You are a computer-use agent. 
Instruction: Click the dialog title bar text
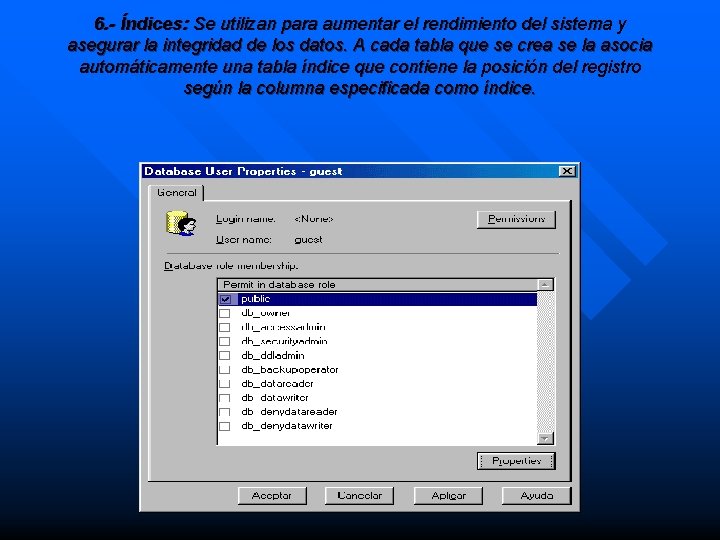click(x=243, y=171)
